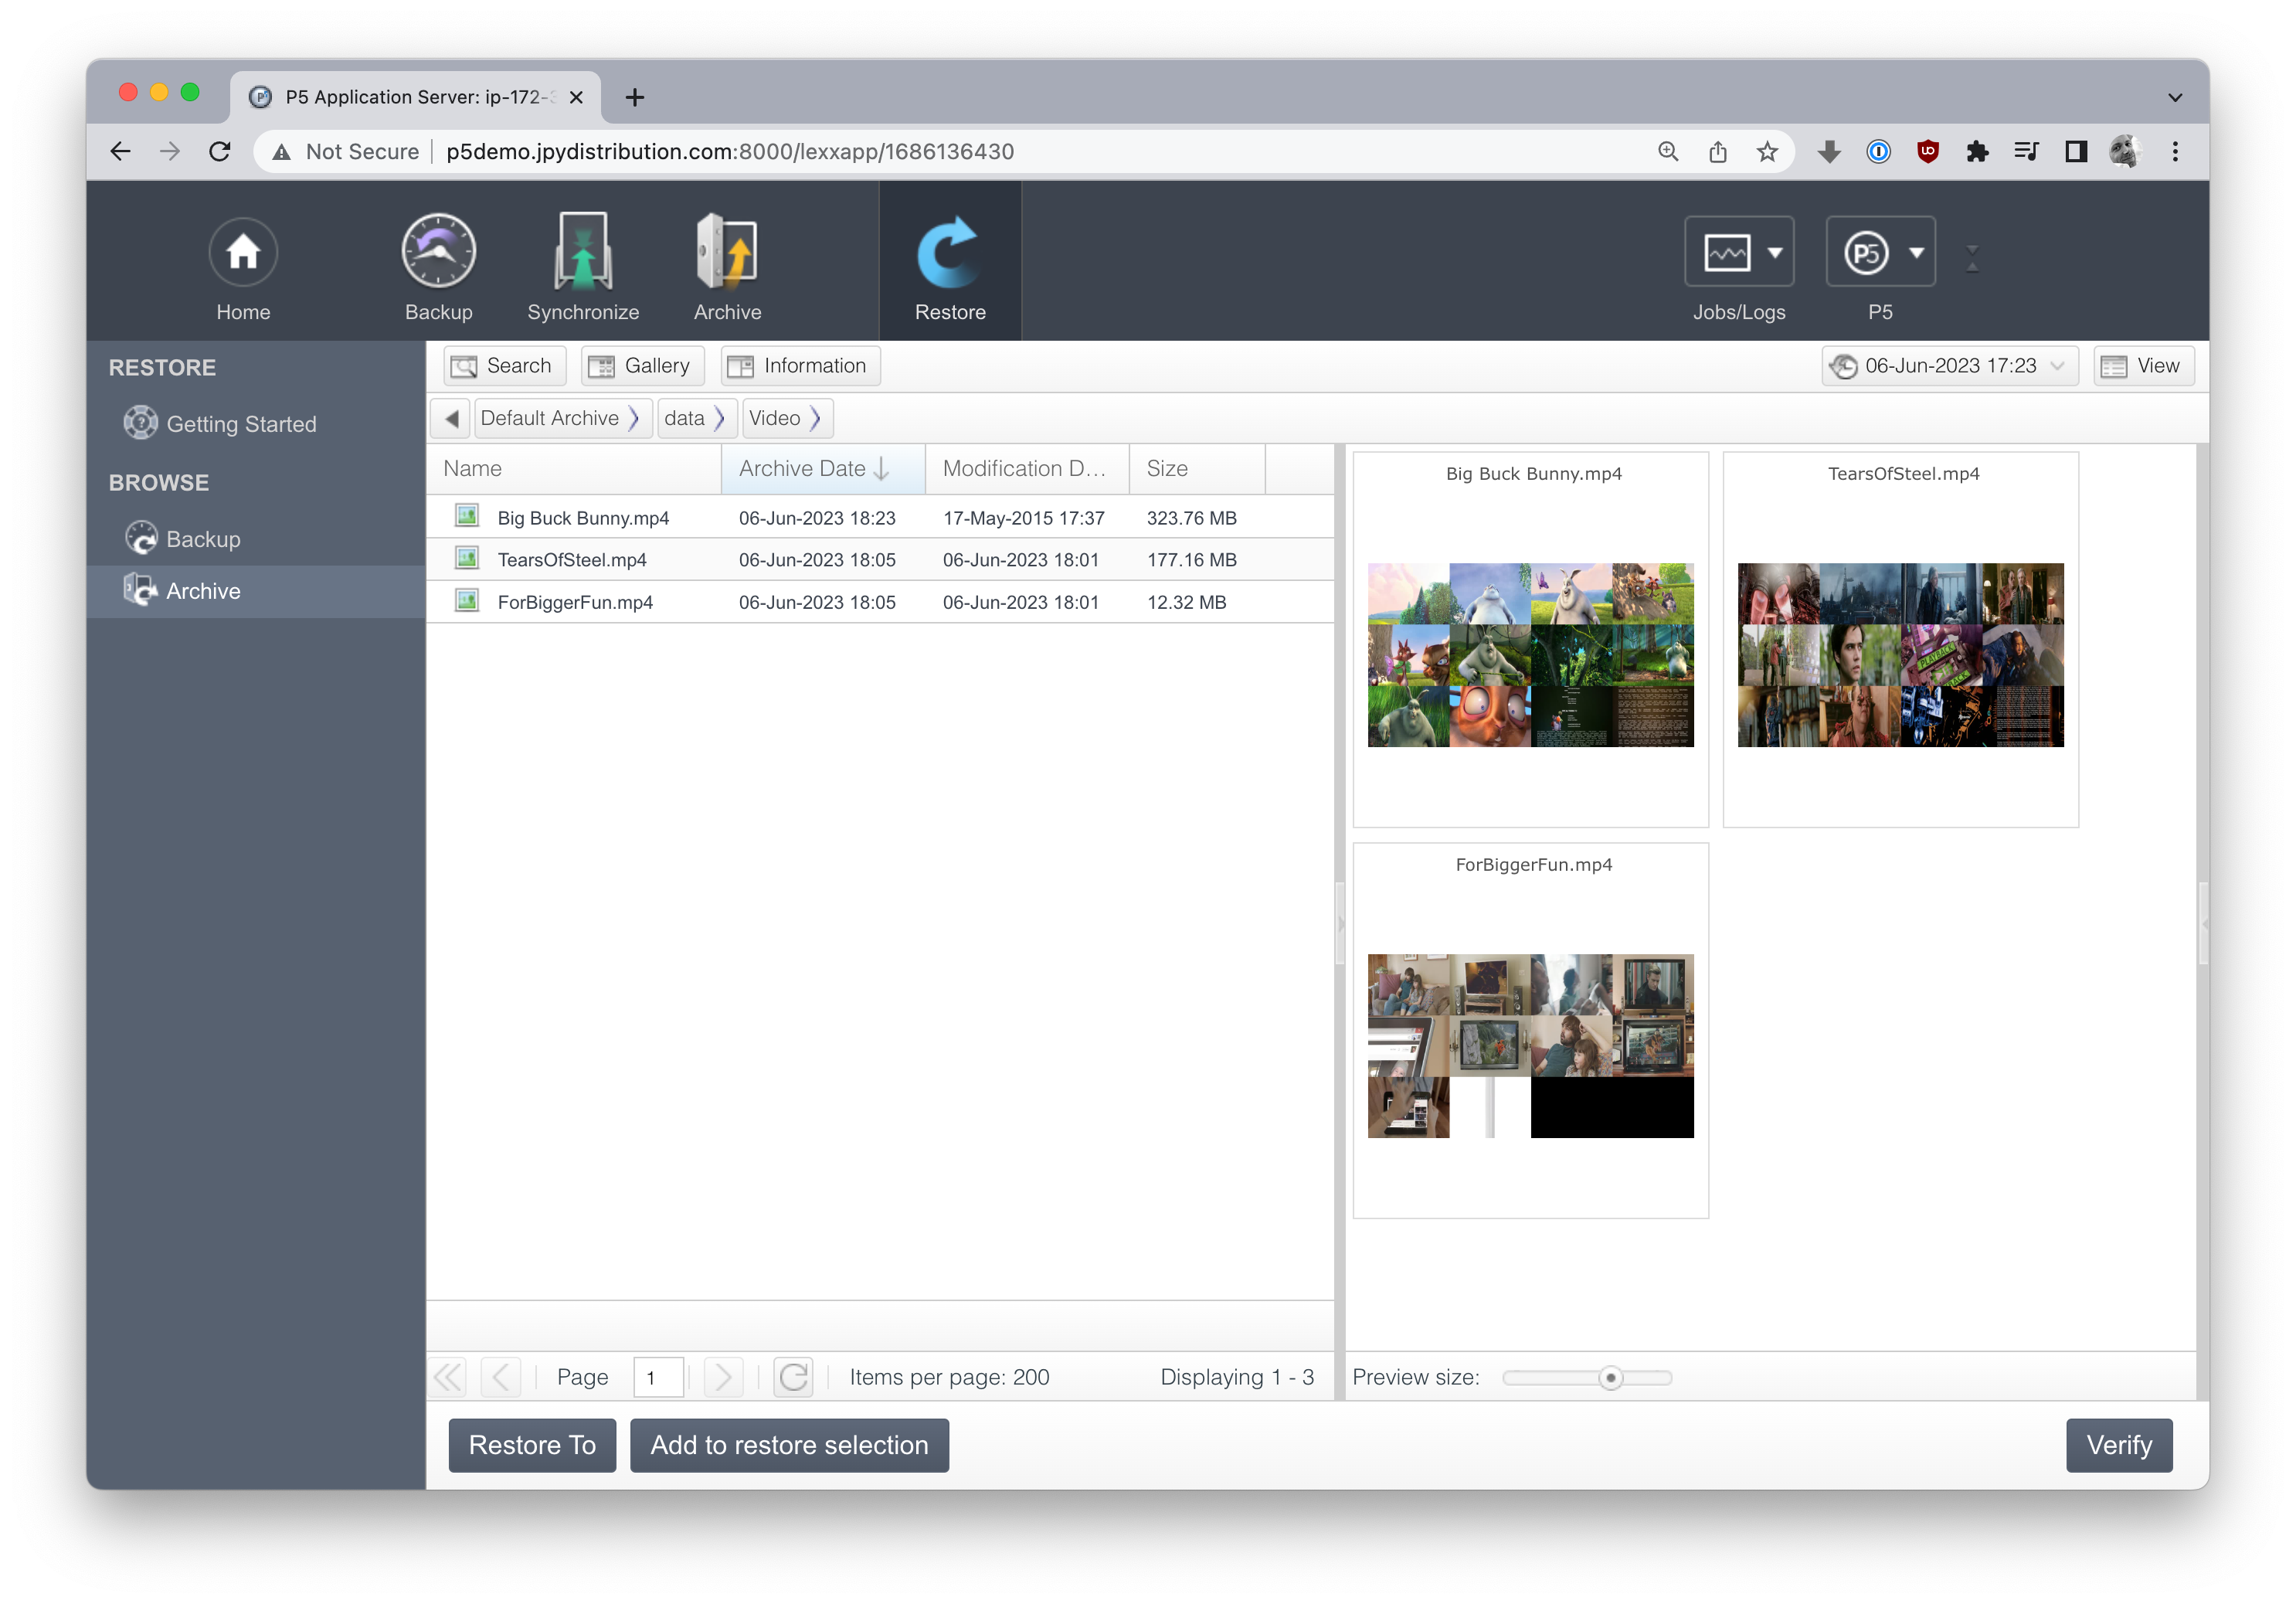The height and width of the screenshot is (1604, 2296).
Task: Sort by Archive Date column
Action: coord(823,469)
